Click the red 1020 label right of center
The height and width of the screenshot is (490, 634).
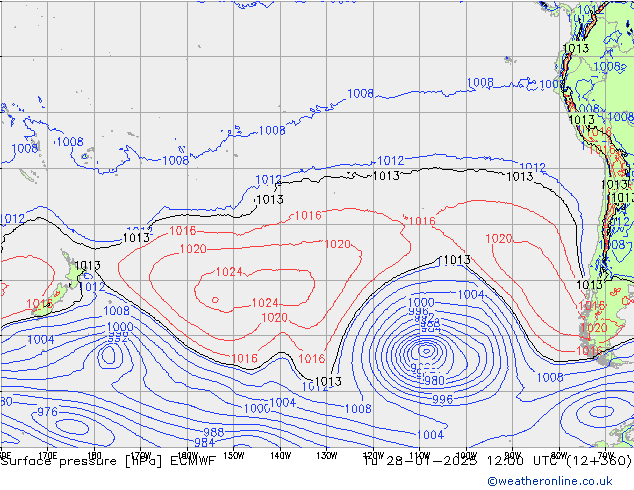point(498,239)
